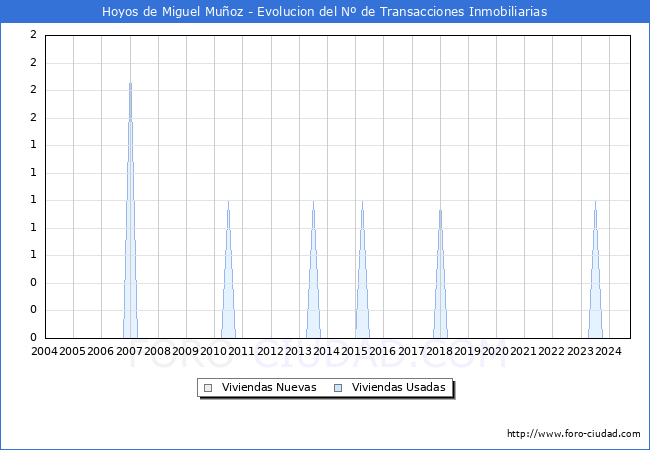Click the 2013 x-axis label
Viewport: 650px width, 450px height.
point(298,351)
